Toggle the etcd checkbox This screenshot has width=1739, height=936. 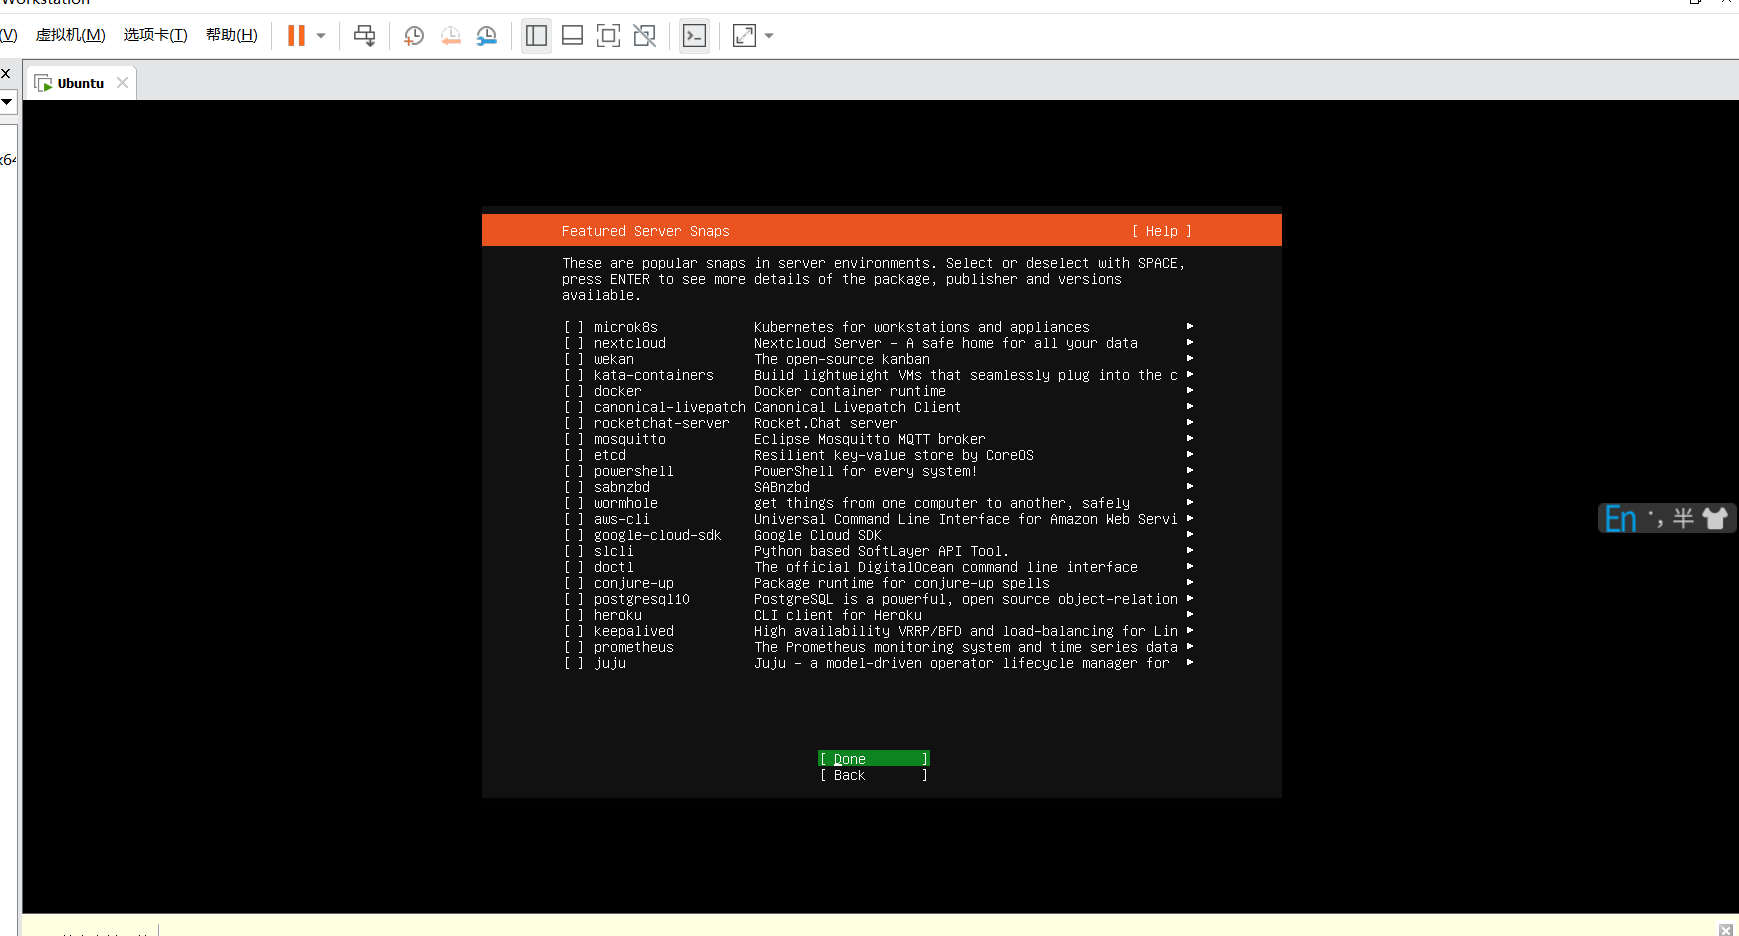(573, 455)
